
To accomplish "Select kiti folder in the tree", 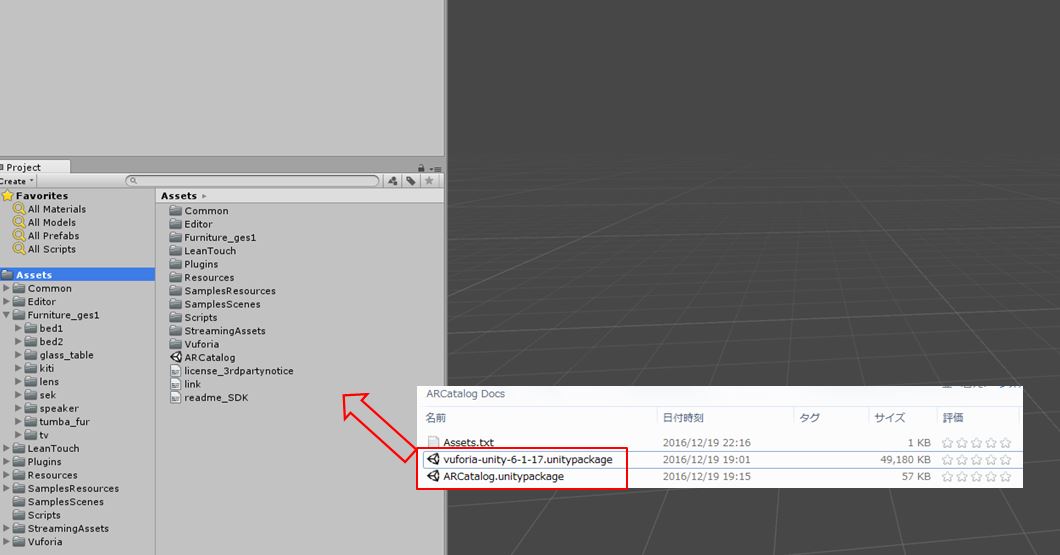I will (x=40, y=368).
